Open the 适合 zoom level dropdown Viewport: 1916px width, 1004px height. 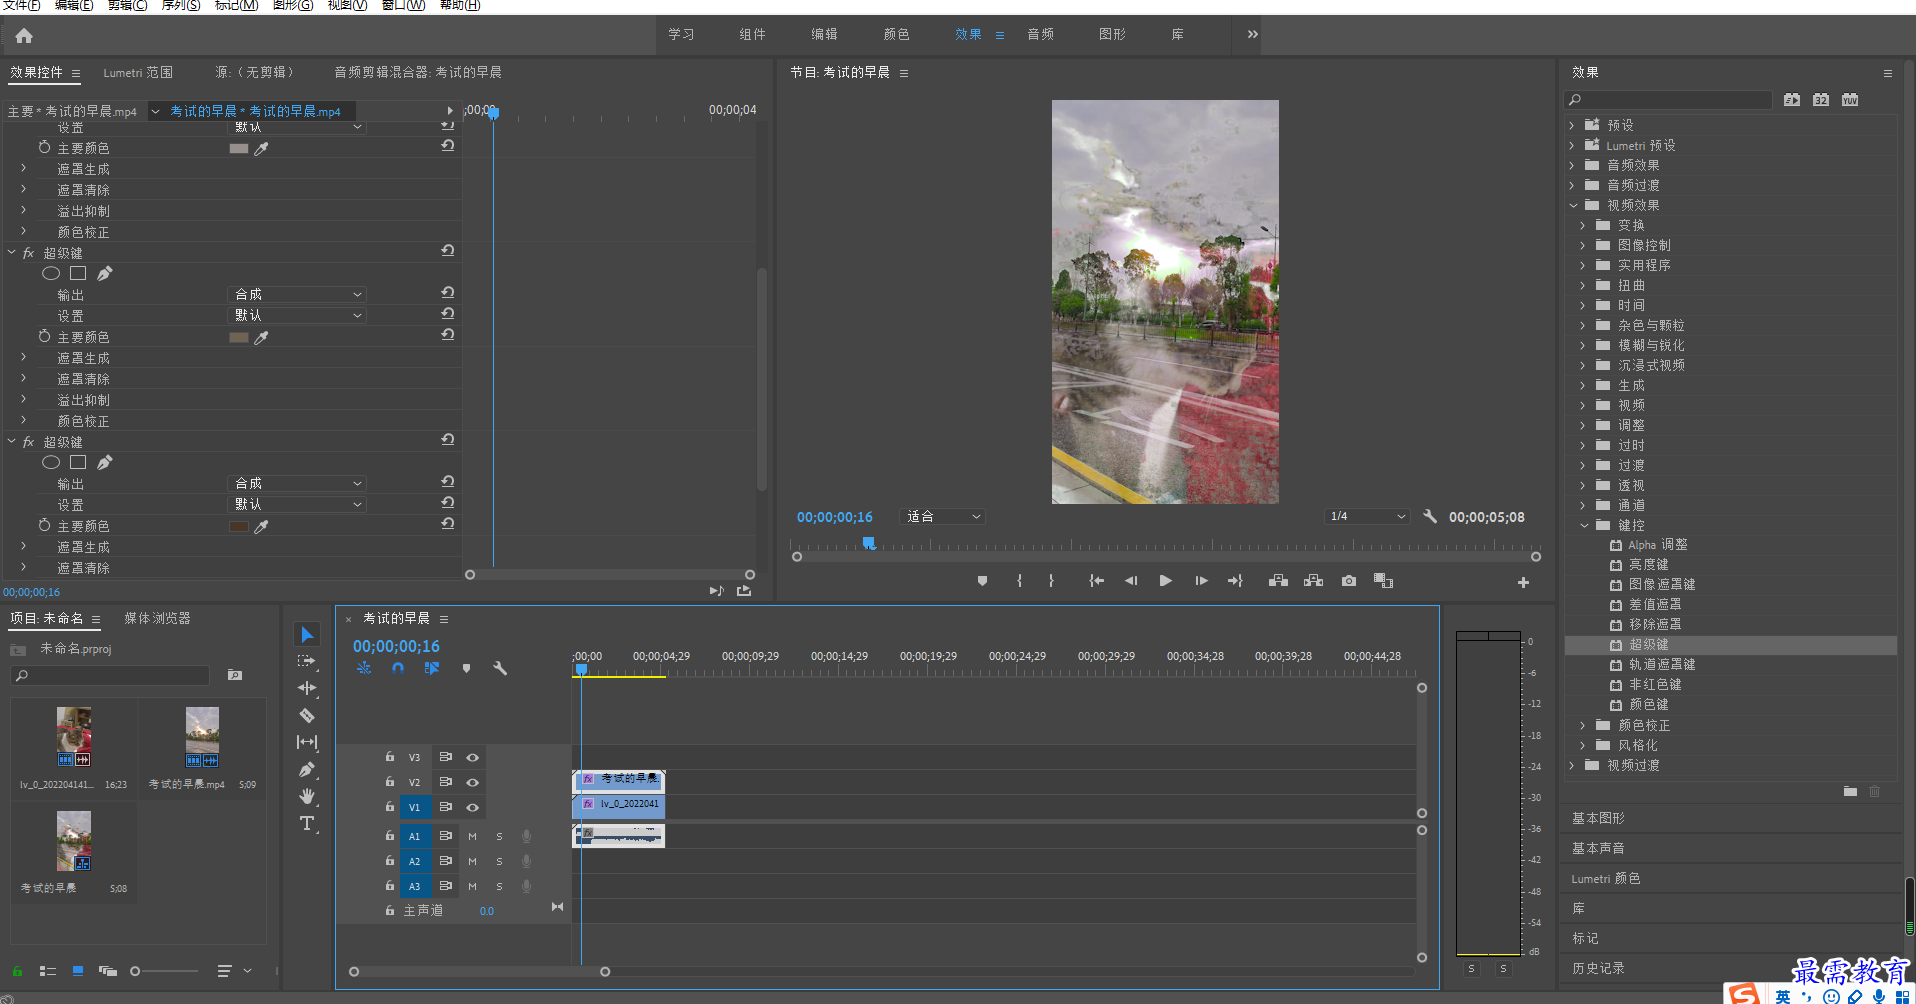[943, 517]
